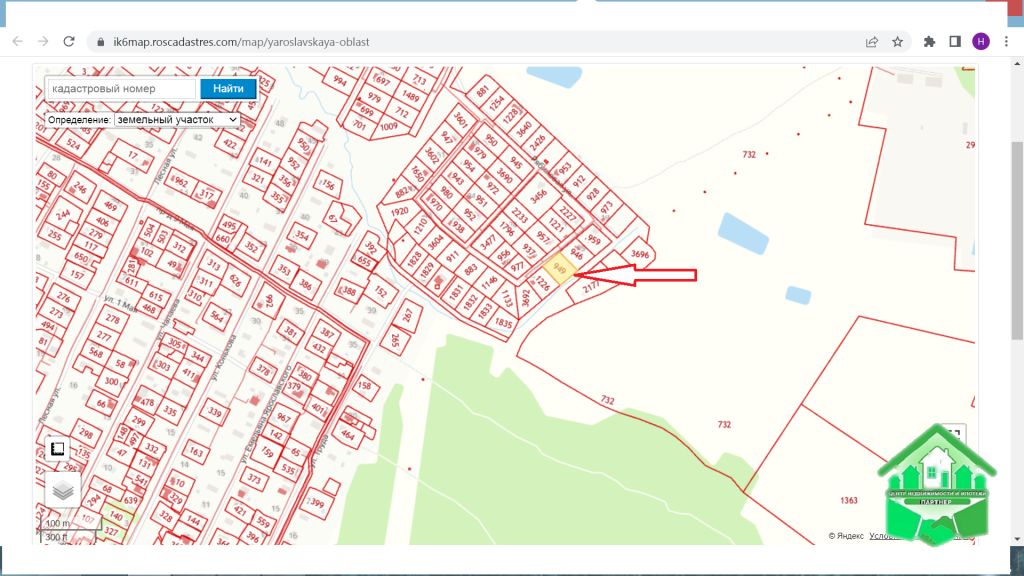
Task: Go forward to the next page
Action: [43, 41]
